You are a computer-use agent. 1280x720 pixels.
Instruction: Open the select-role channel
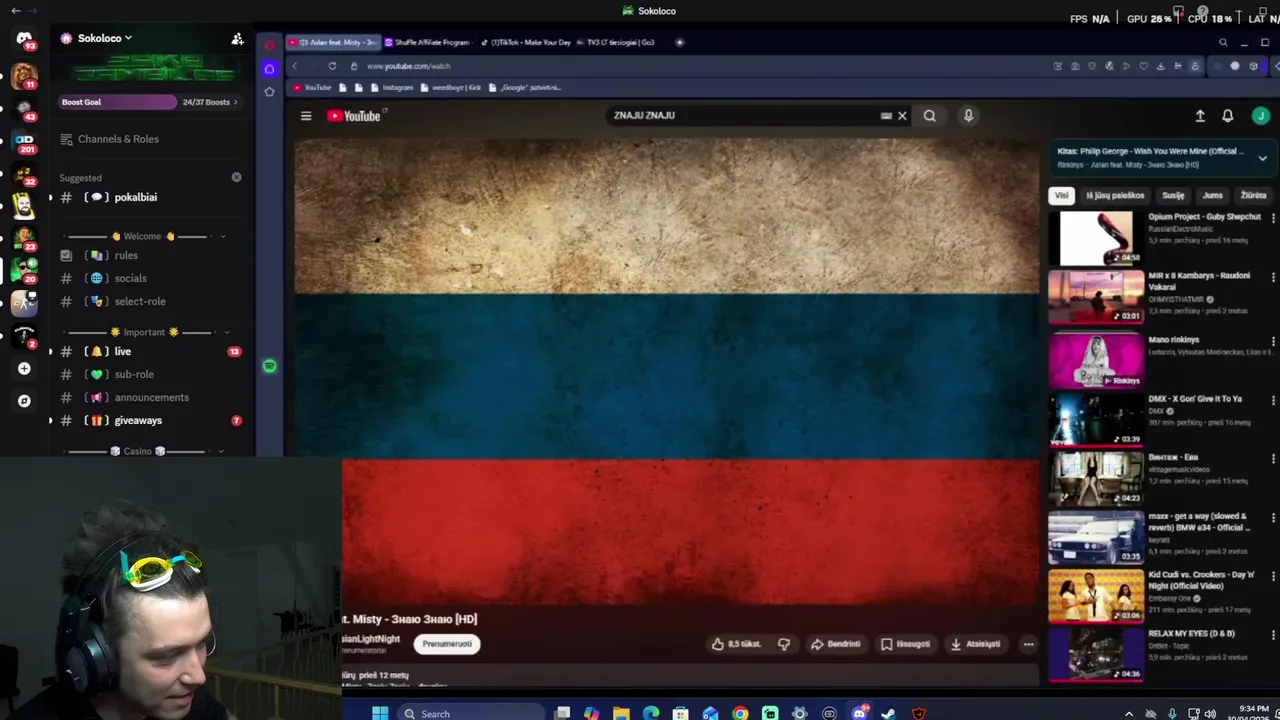point(140,301)
